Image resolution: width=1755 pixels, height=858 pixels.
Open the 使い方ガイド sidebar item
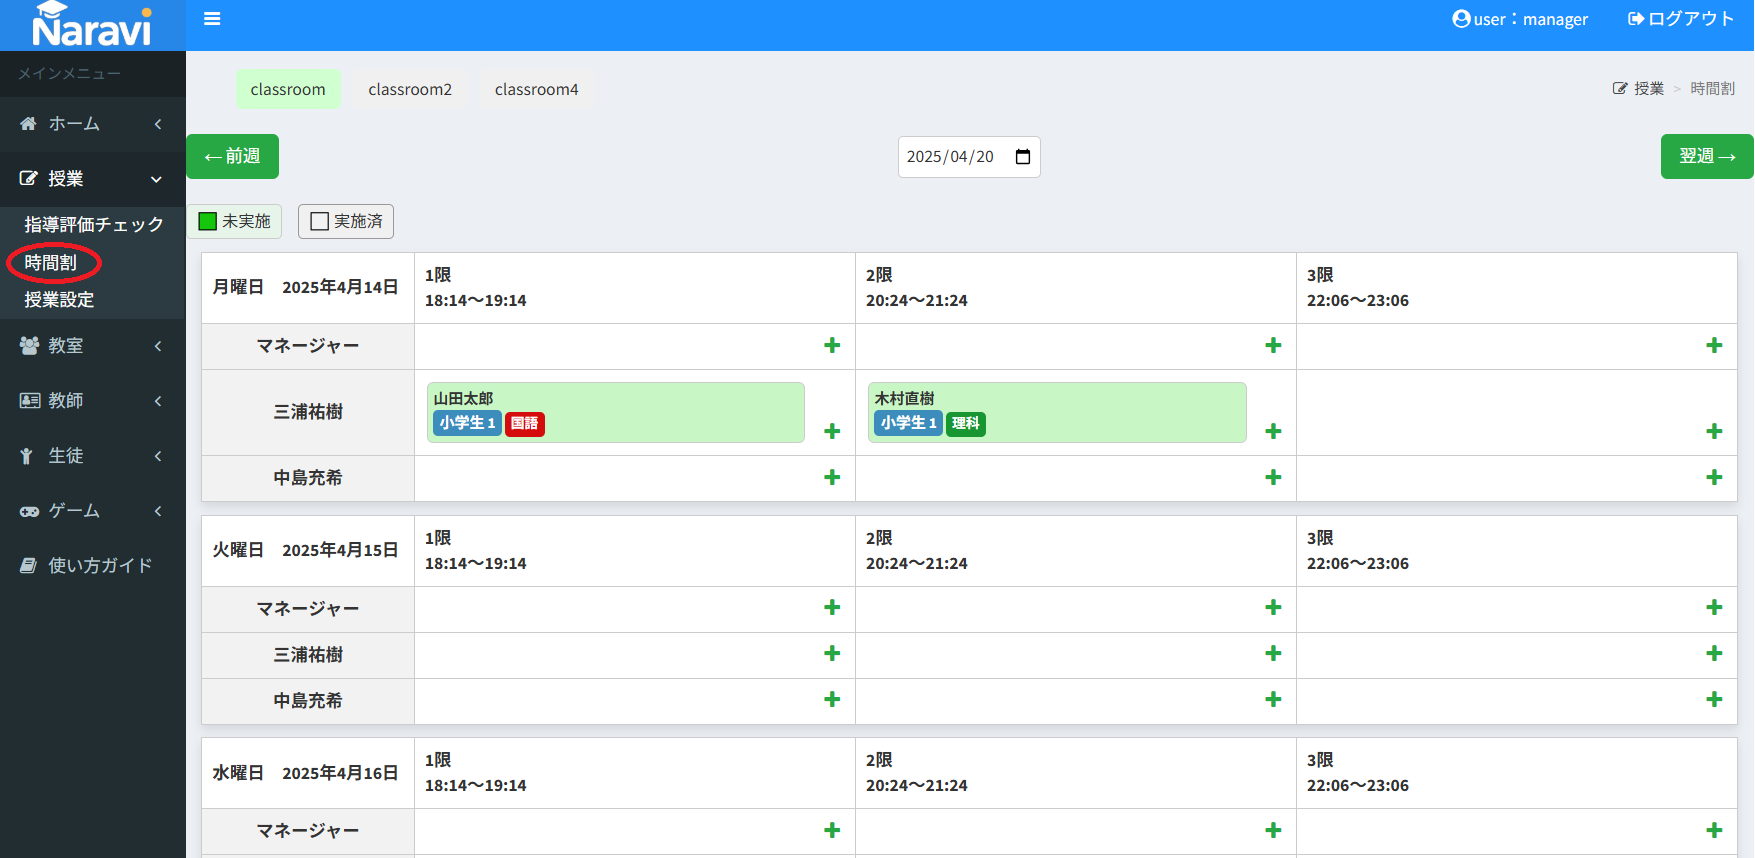tap(92, 566)
